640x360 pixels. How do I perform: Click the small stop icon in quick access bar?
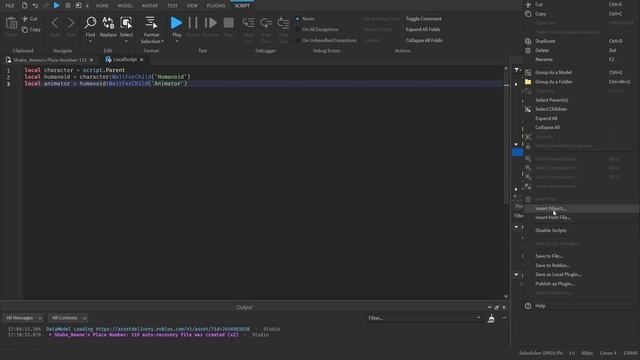tap(68, 5)
